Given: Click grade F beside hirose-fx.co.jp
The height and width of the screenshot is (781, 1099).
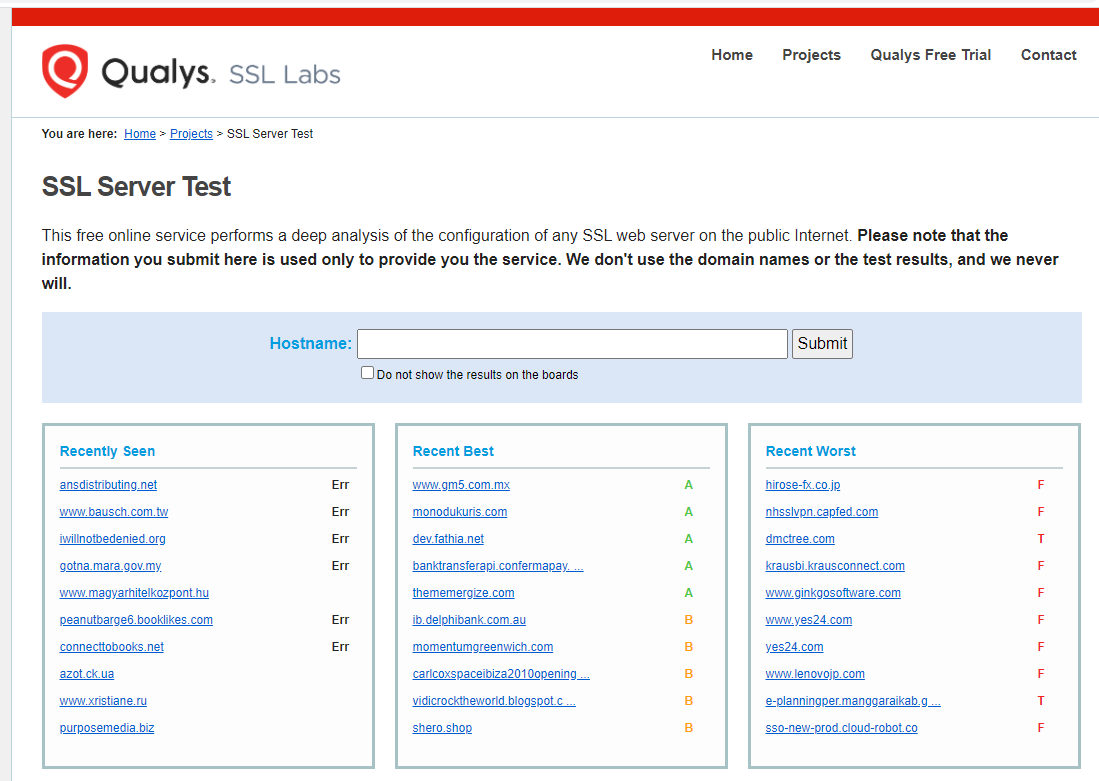Looking at the screenshot, I should (1041, 484).
